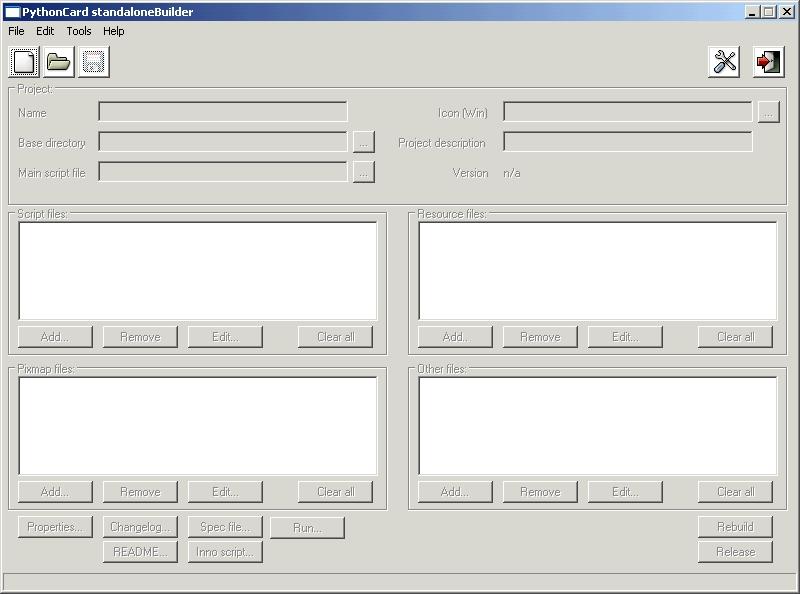Click Clear all under Resource files
800x594 pixels.
pos(735,337)
